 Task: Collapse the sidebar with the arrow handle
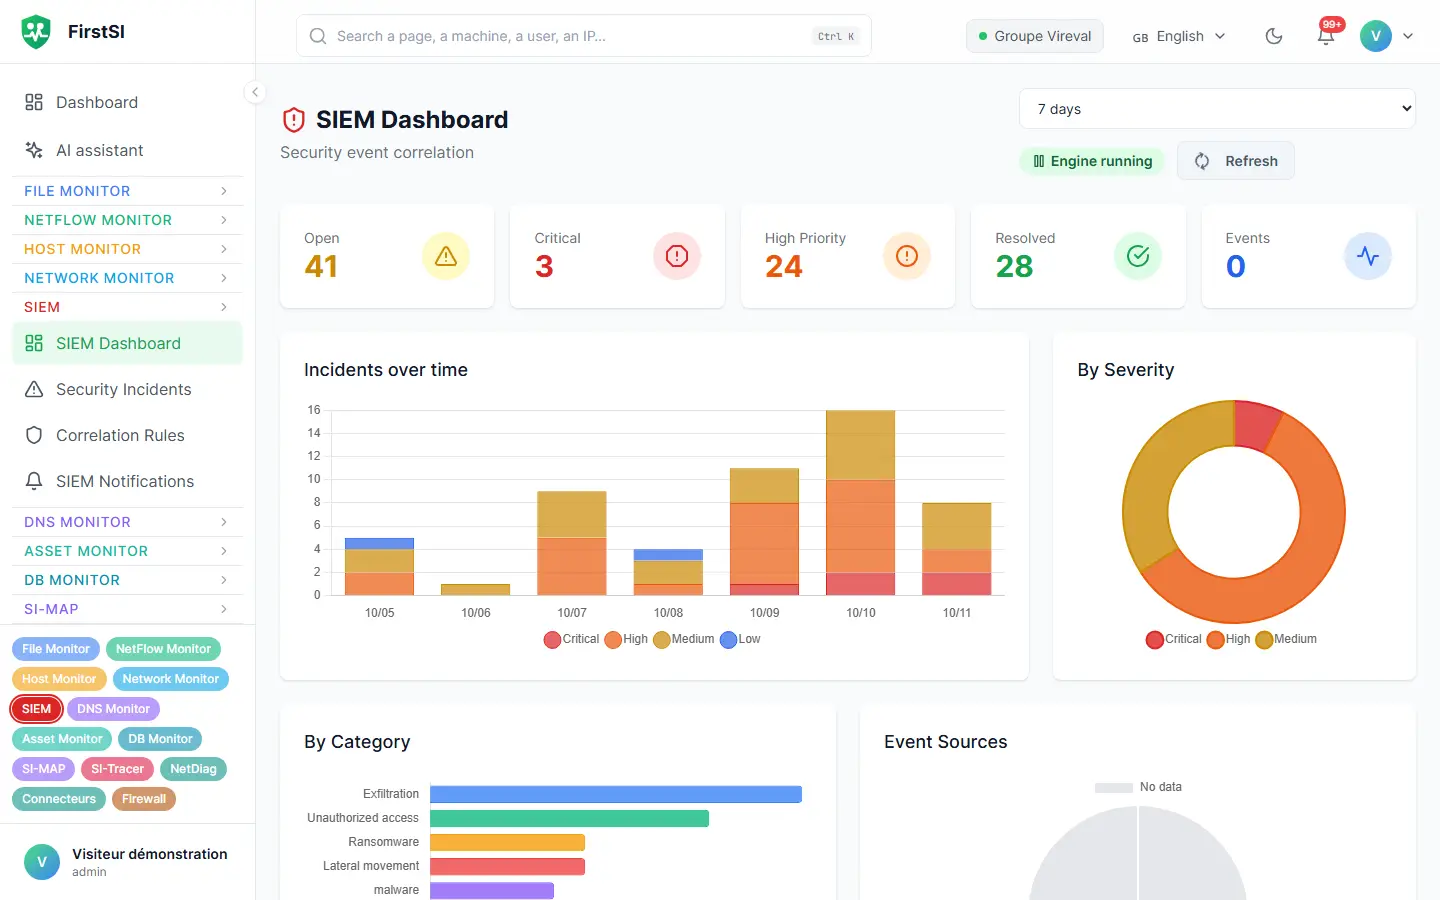pos(255,92)
